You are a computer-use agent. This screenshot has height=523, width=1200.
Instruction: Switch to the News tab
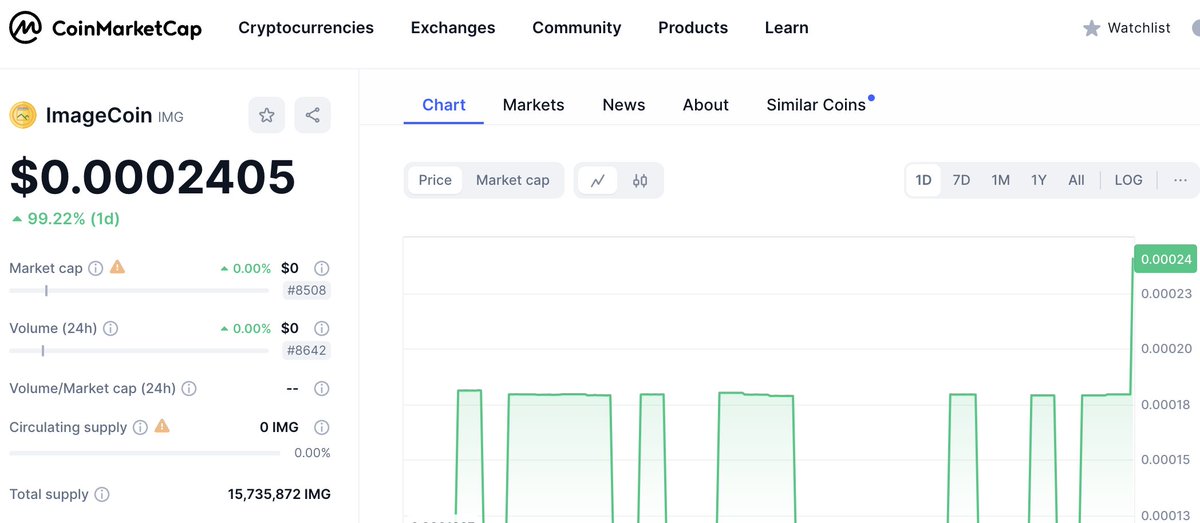624,105
